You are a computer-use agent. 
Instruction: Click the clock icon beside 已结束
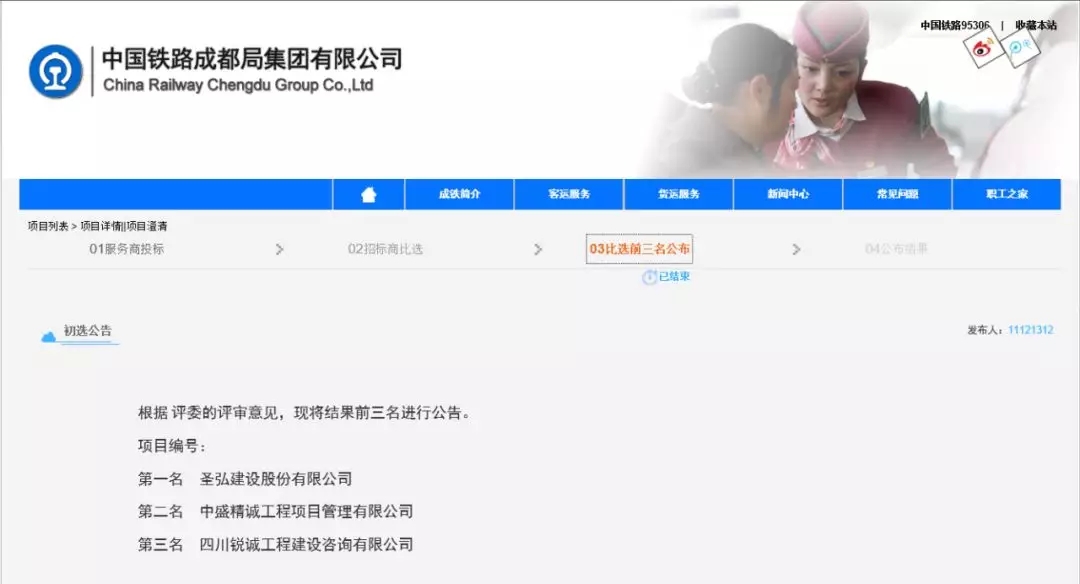649,277
